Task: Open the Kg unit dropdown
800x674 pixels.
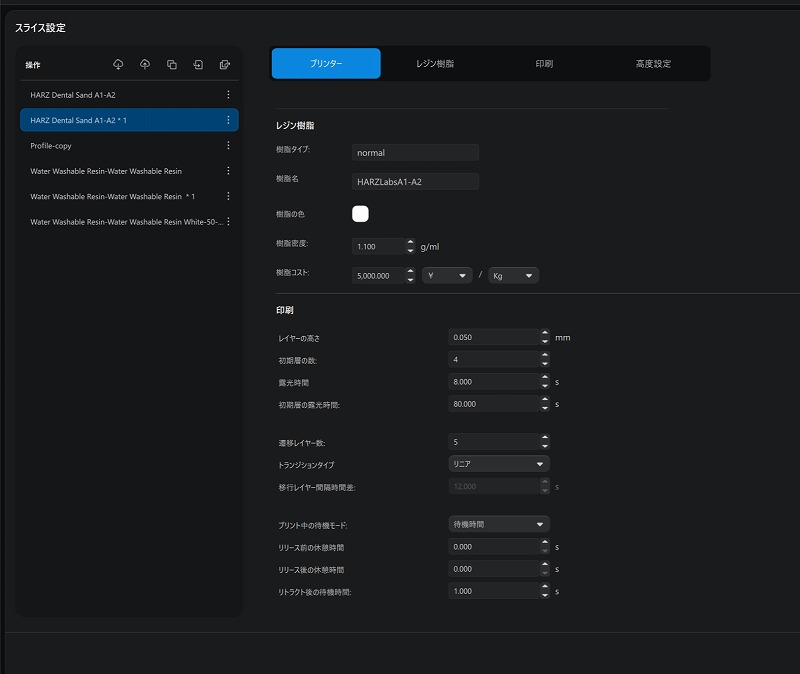Action: 513,275
